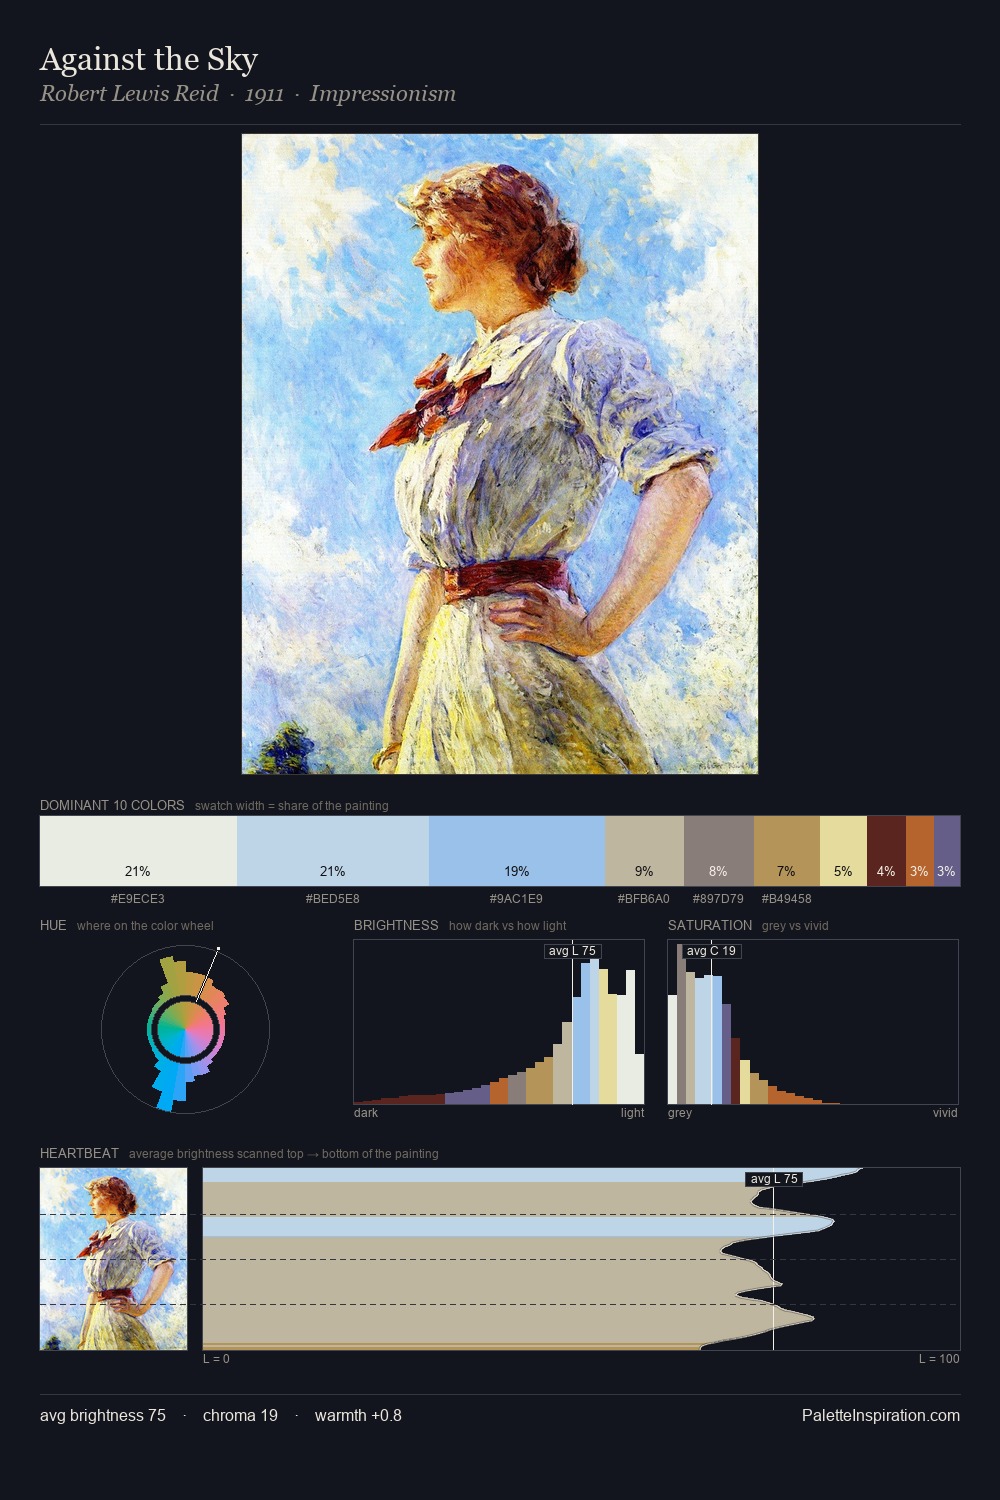Click the 'light' axis label
The image size is (1000, 1500).
point(633,1113)
